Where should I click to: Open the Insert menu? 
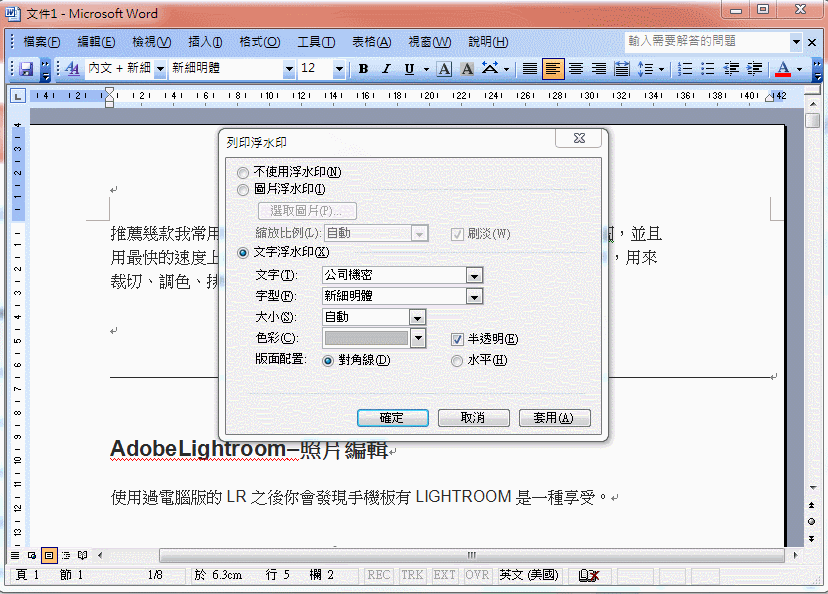click(205, 42)
